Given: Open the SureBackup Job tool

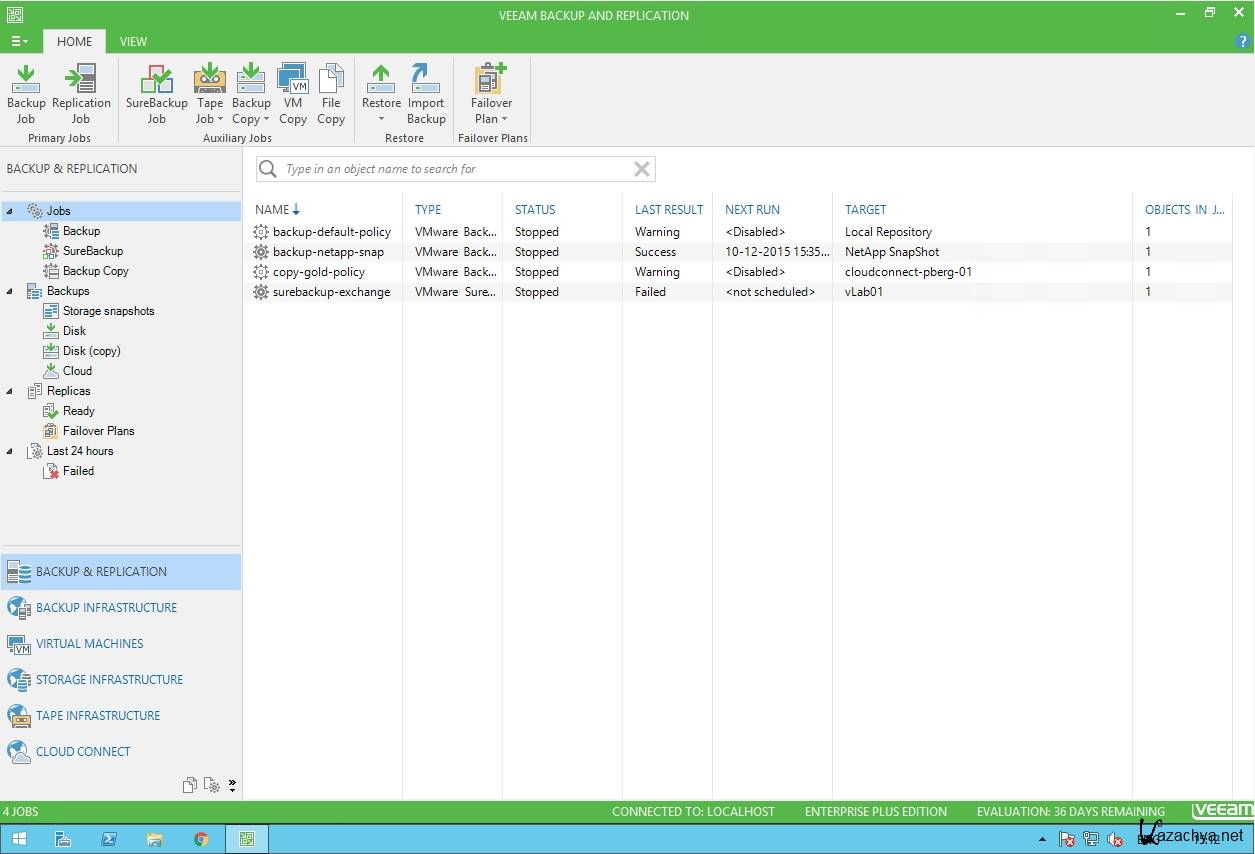Looking at the screenshot, I should pyautogui.click(x=156, y=94).
